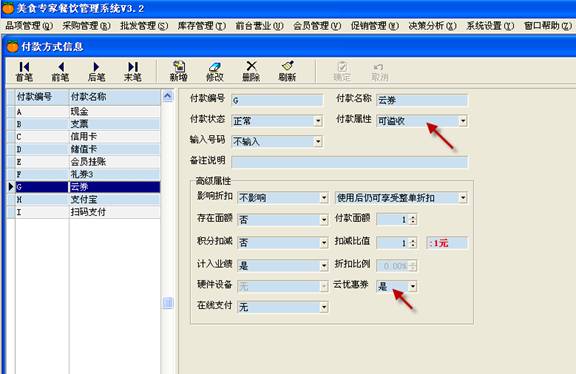This screenshot has width=576, height=374.
Task: Select row F 礼券3 in the list
Action: coord(87,174)
